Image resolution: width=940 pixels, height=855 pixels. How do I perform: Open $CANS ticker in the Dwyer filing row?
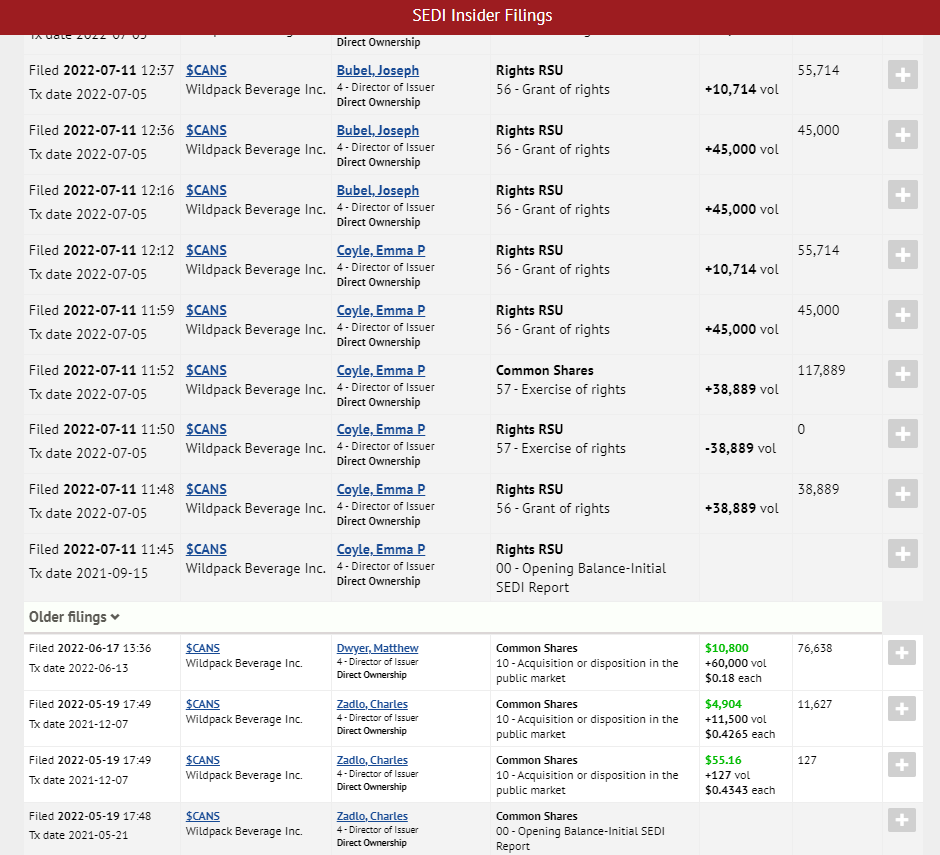(x=203, y=648)
